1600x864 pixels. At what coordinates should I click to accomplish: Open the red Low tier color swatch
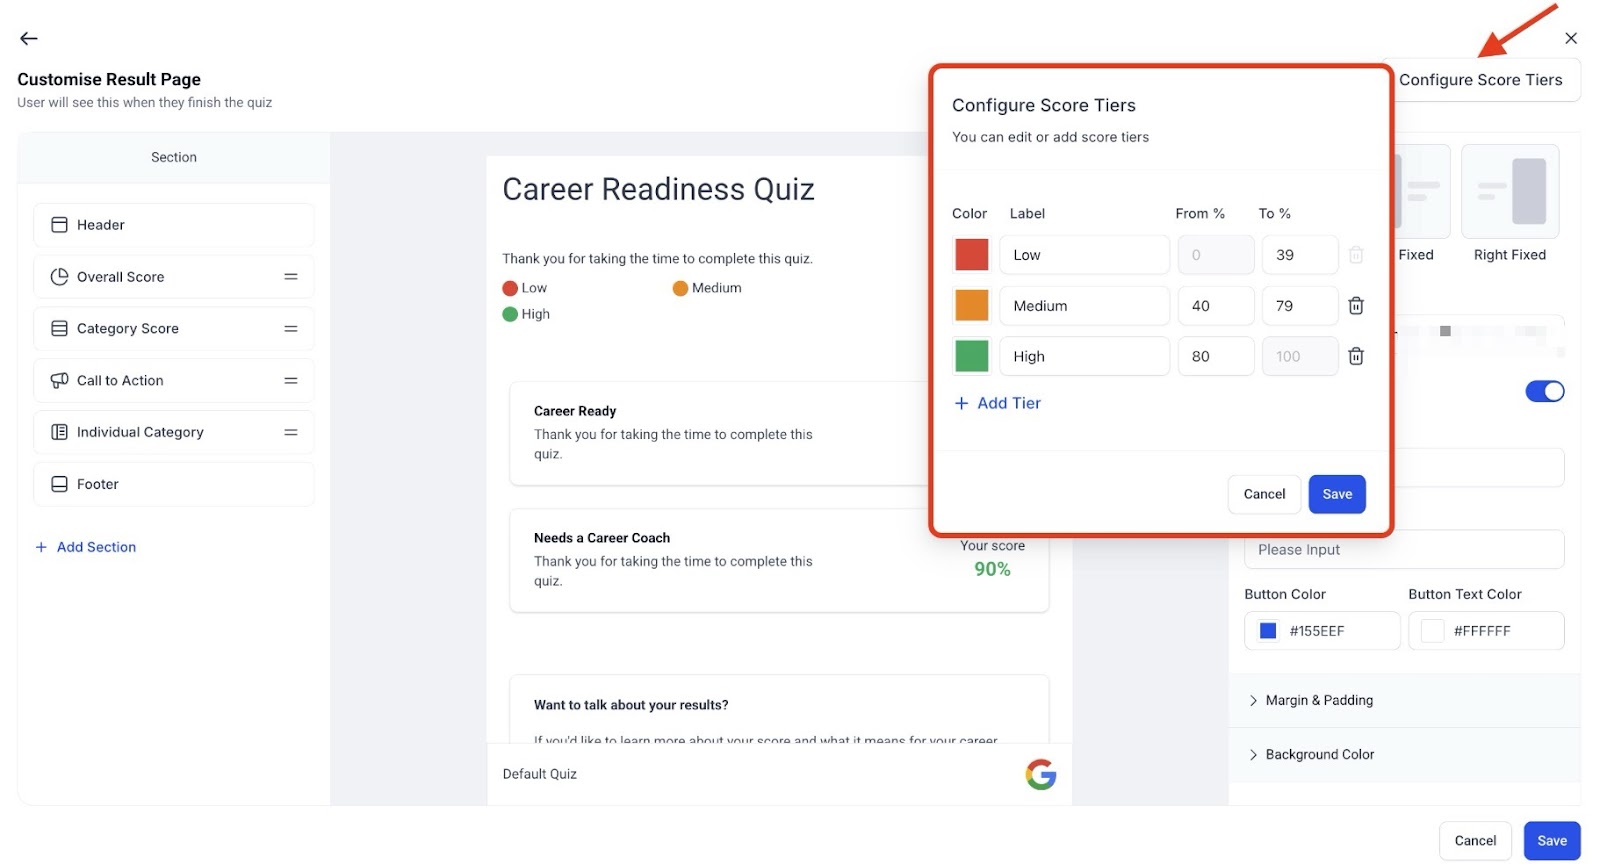[971, 255]
